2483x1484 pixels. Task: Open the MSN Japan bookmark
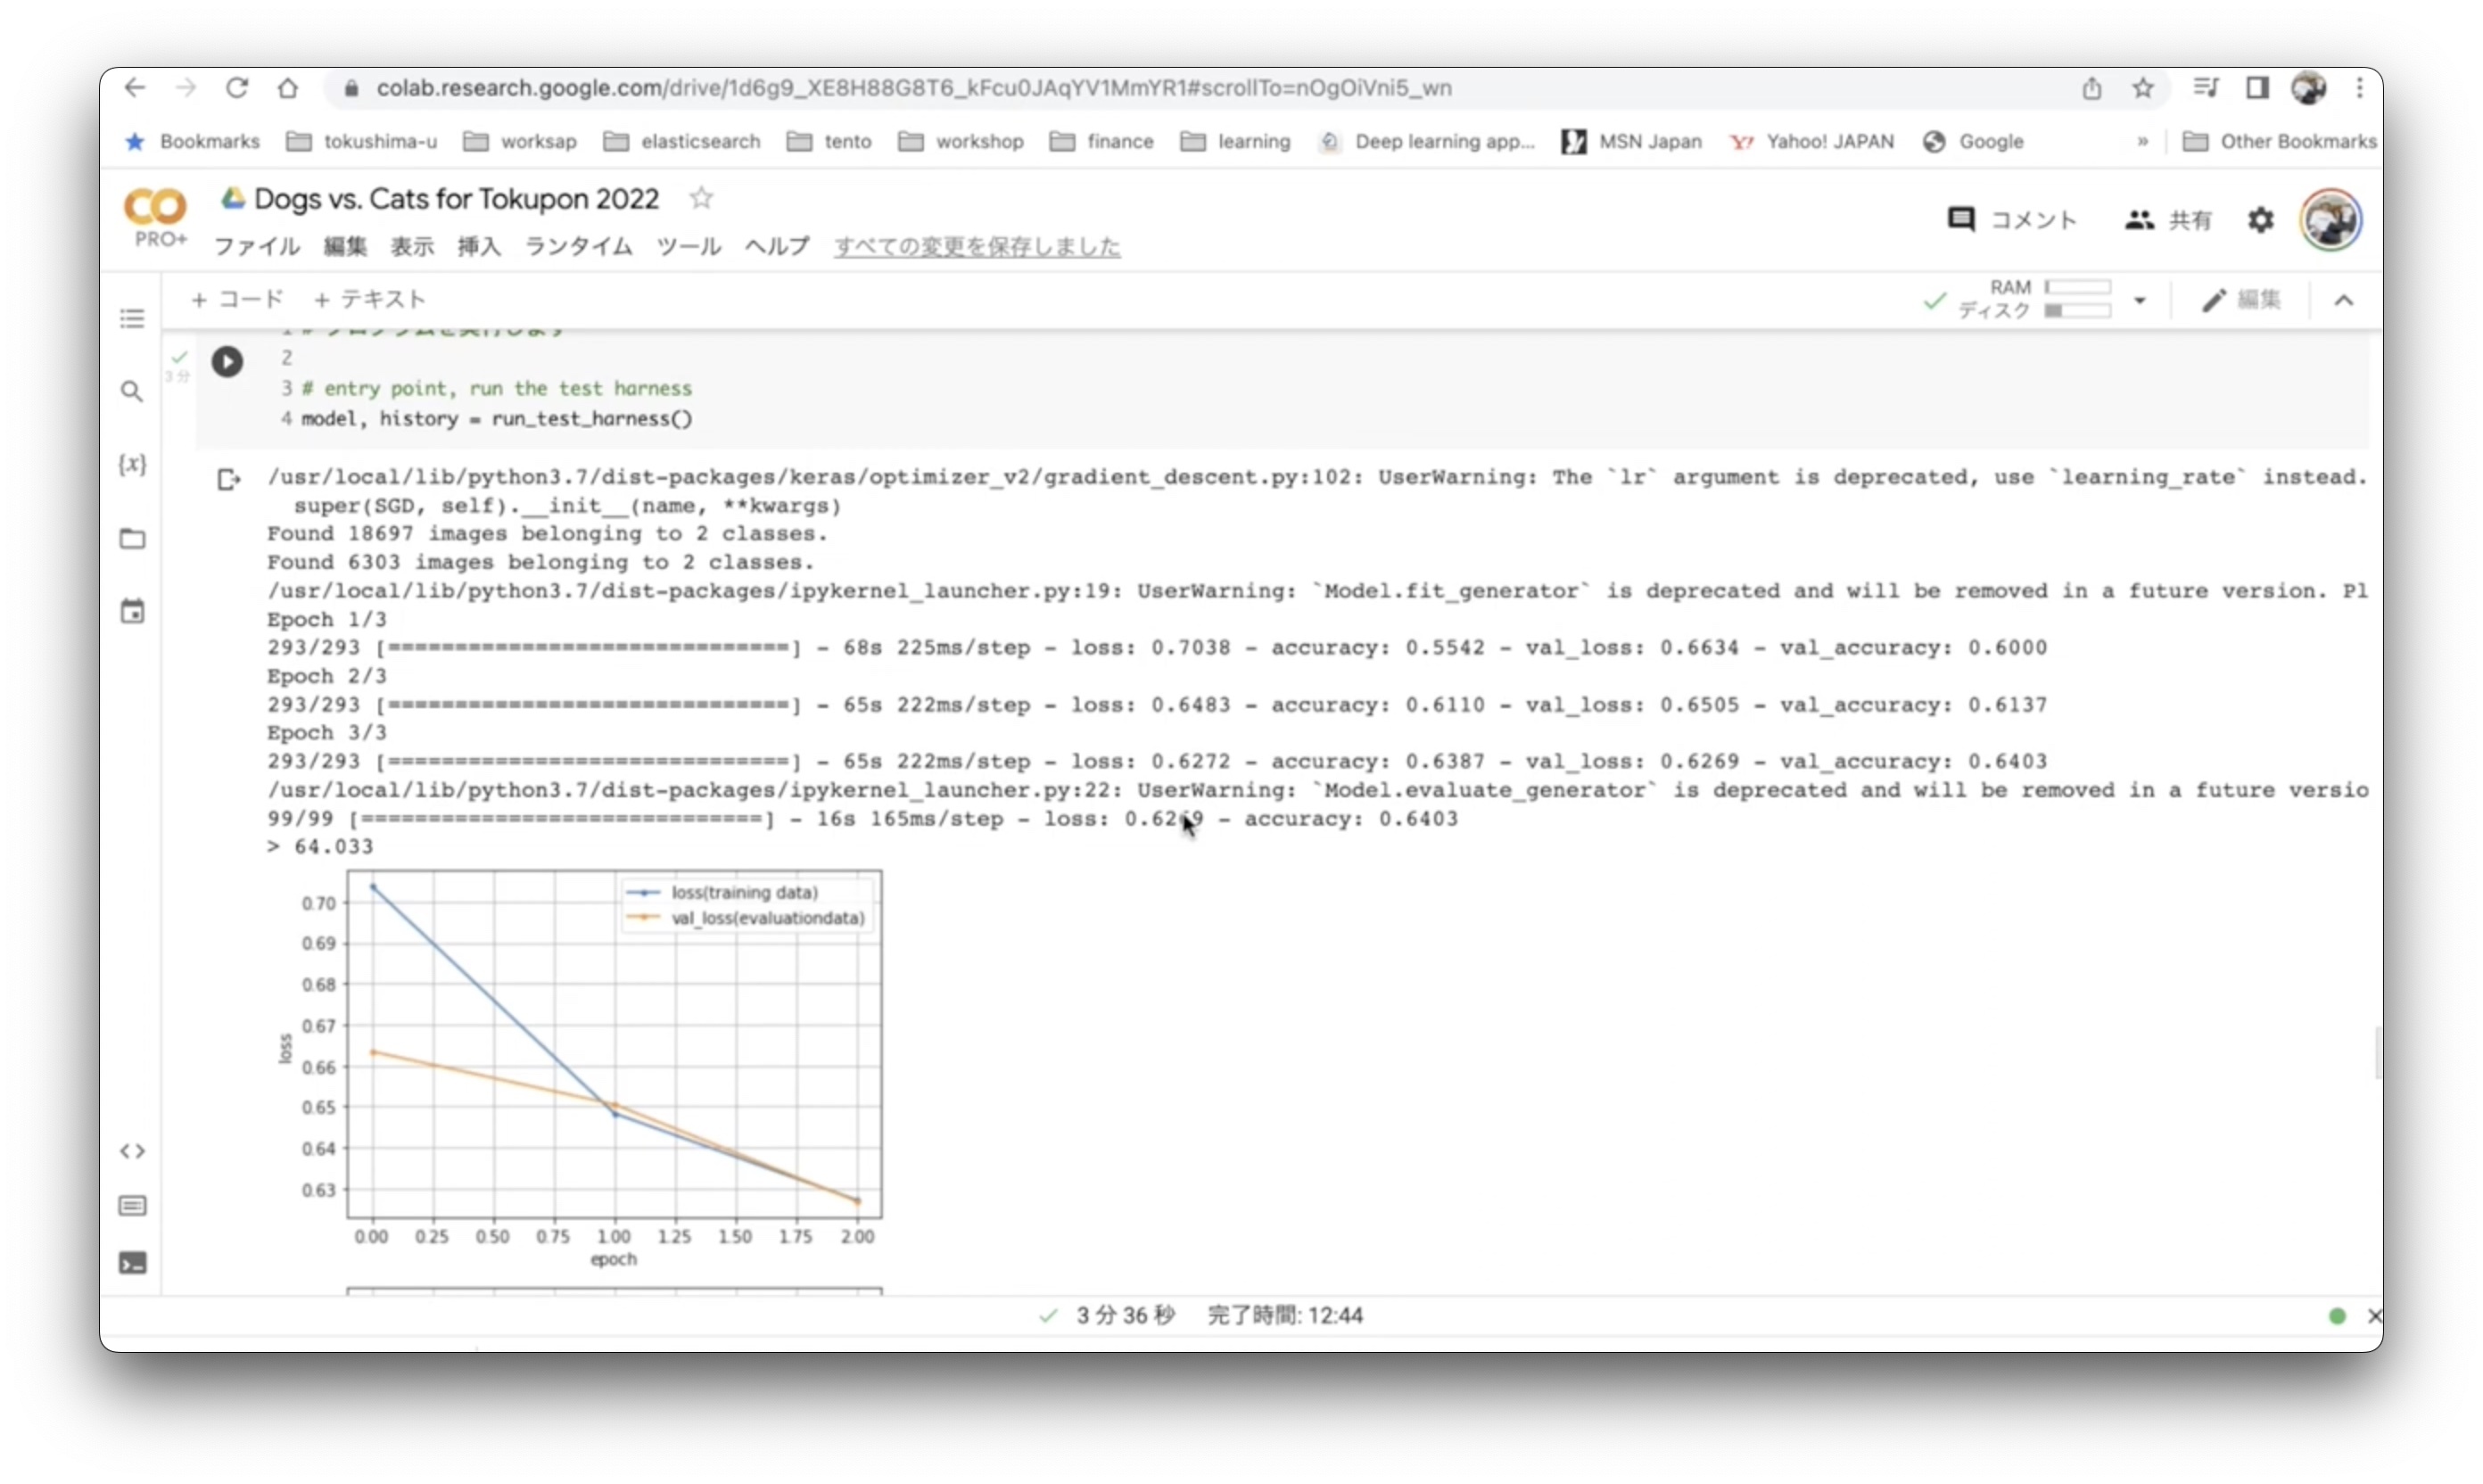[1632, 141]
